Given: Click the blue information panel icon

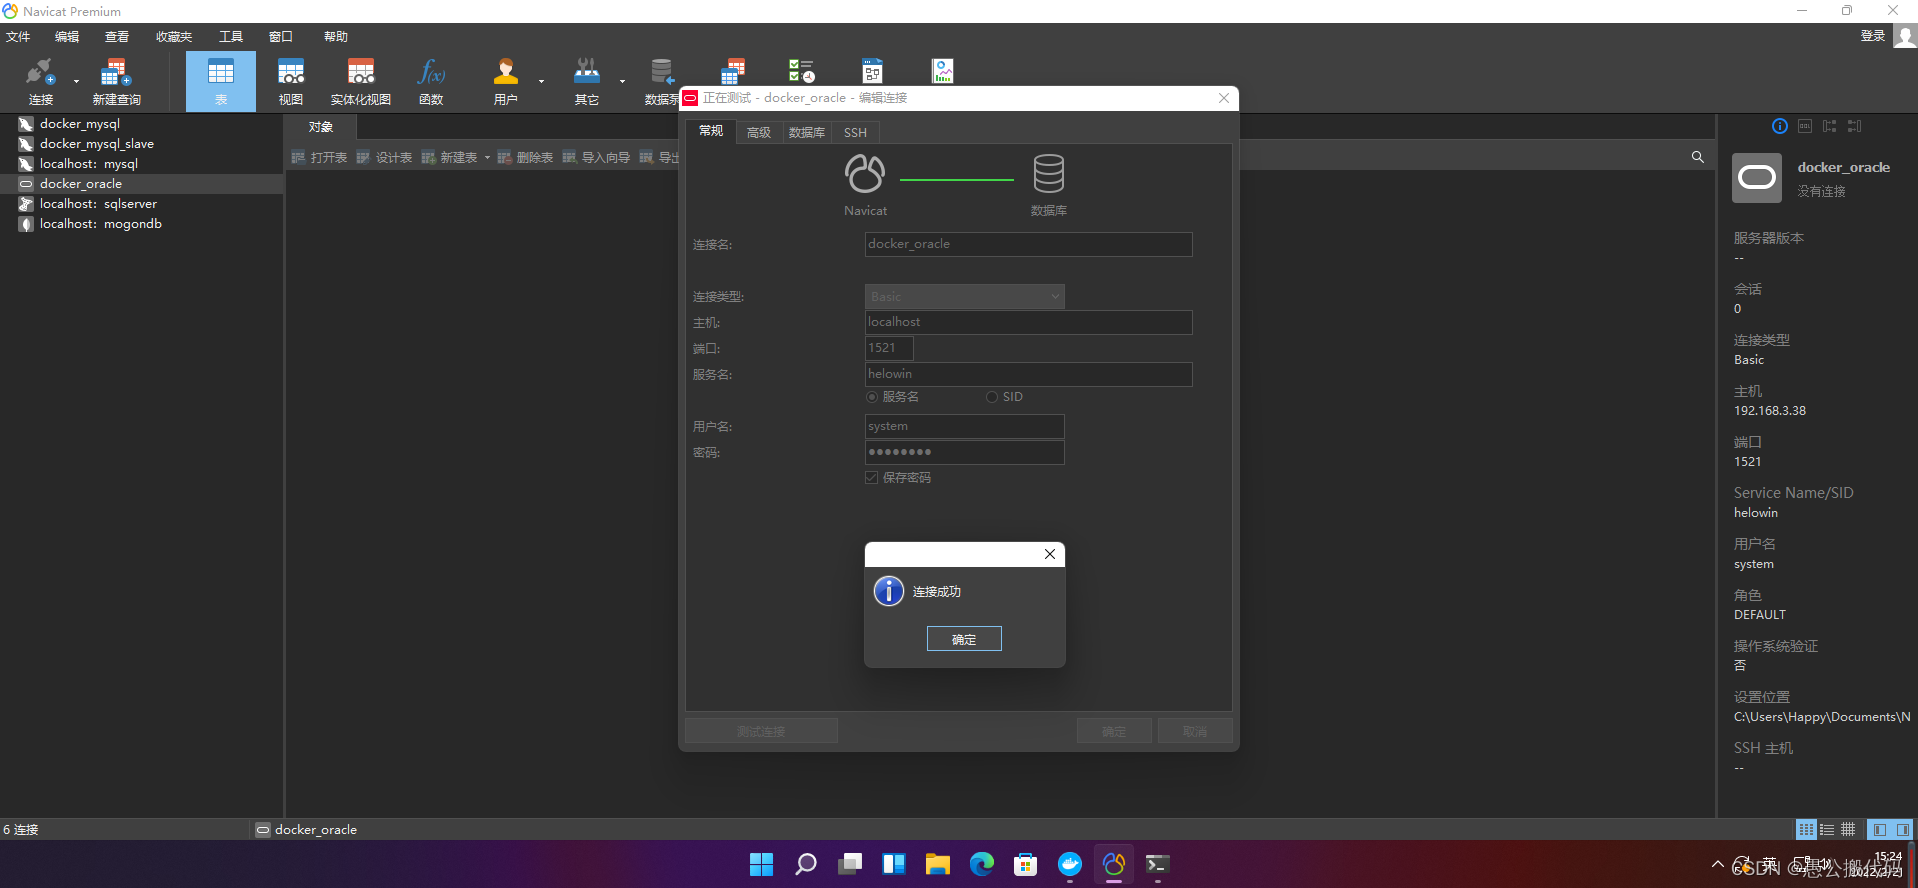Looking at the screenshot, I should (x=1780, y=126).
